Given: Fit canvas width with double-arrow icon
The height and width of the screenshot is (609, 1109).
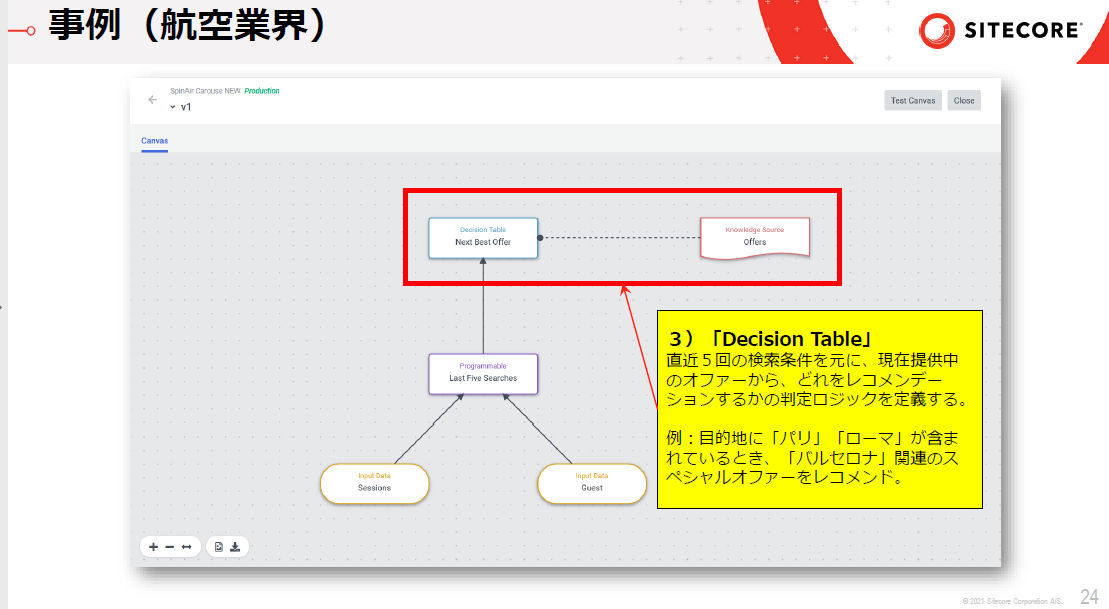Looking at the screenshot, I should (187, 547).
